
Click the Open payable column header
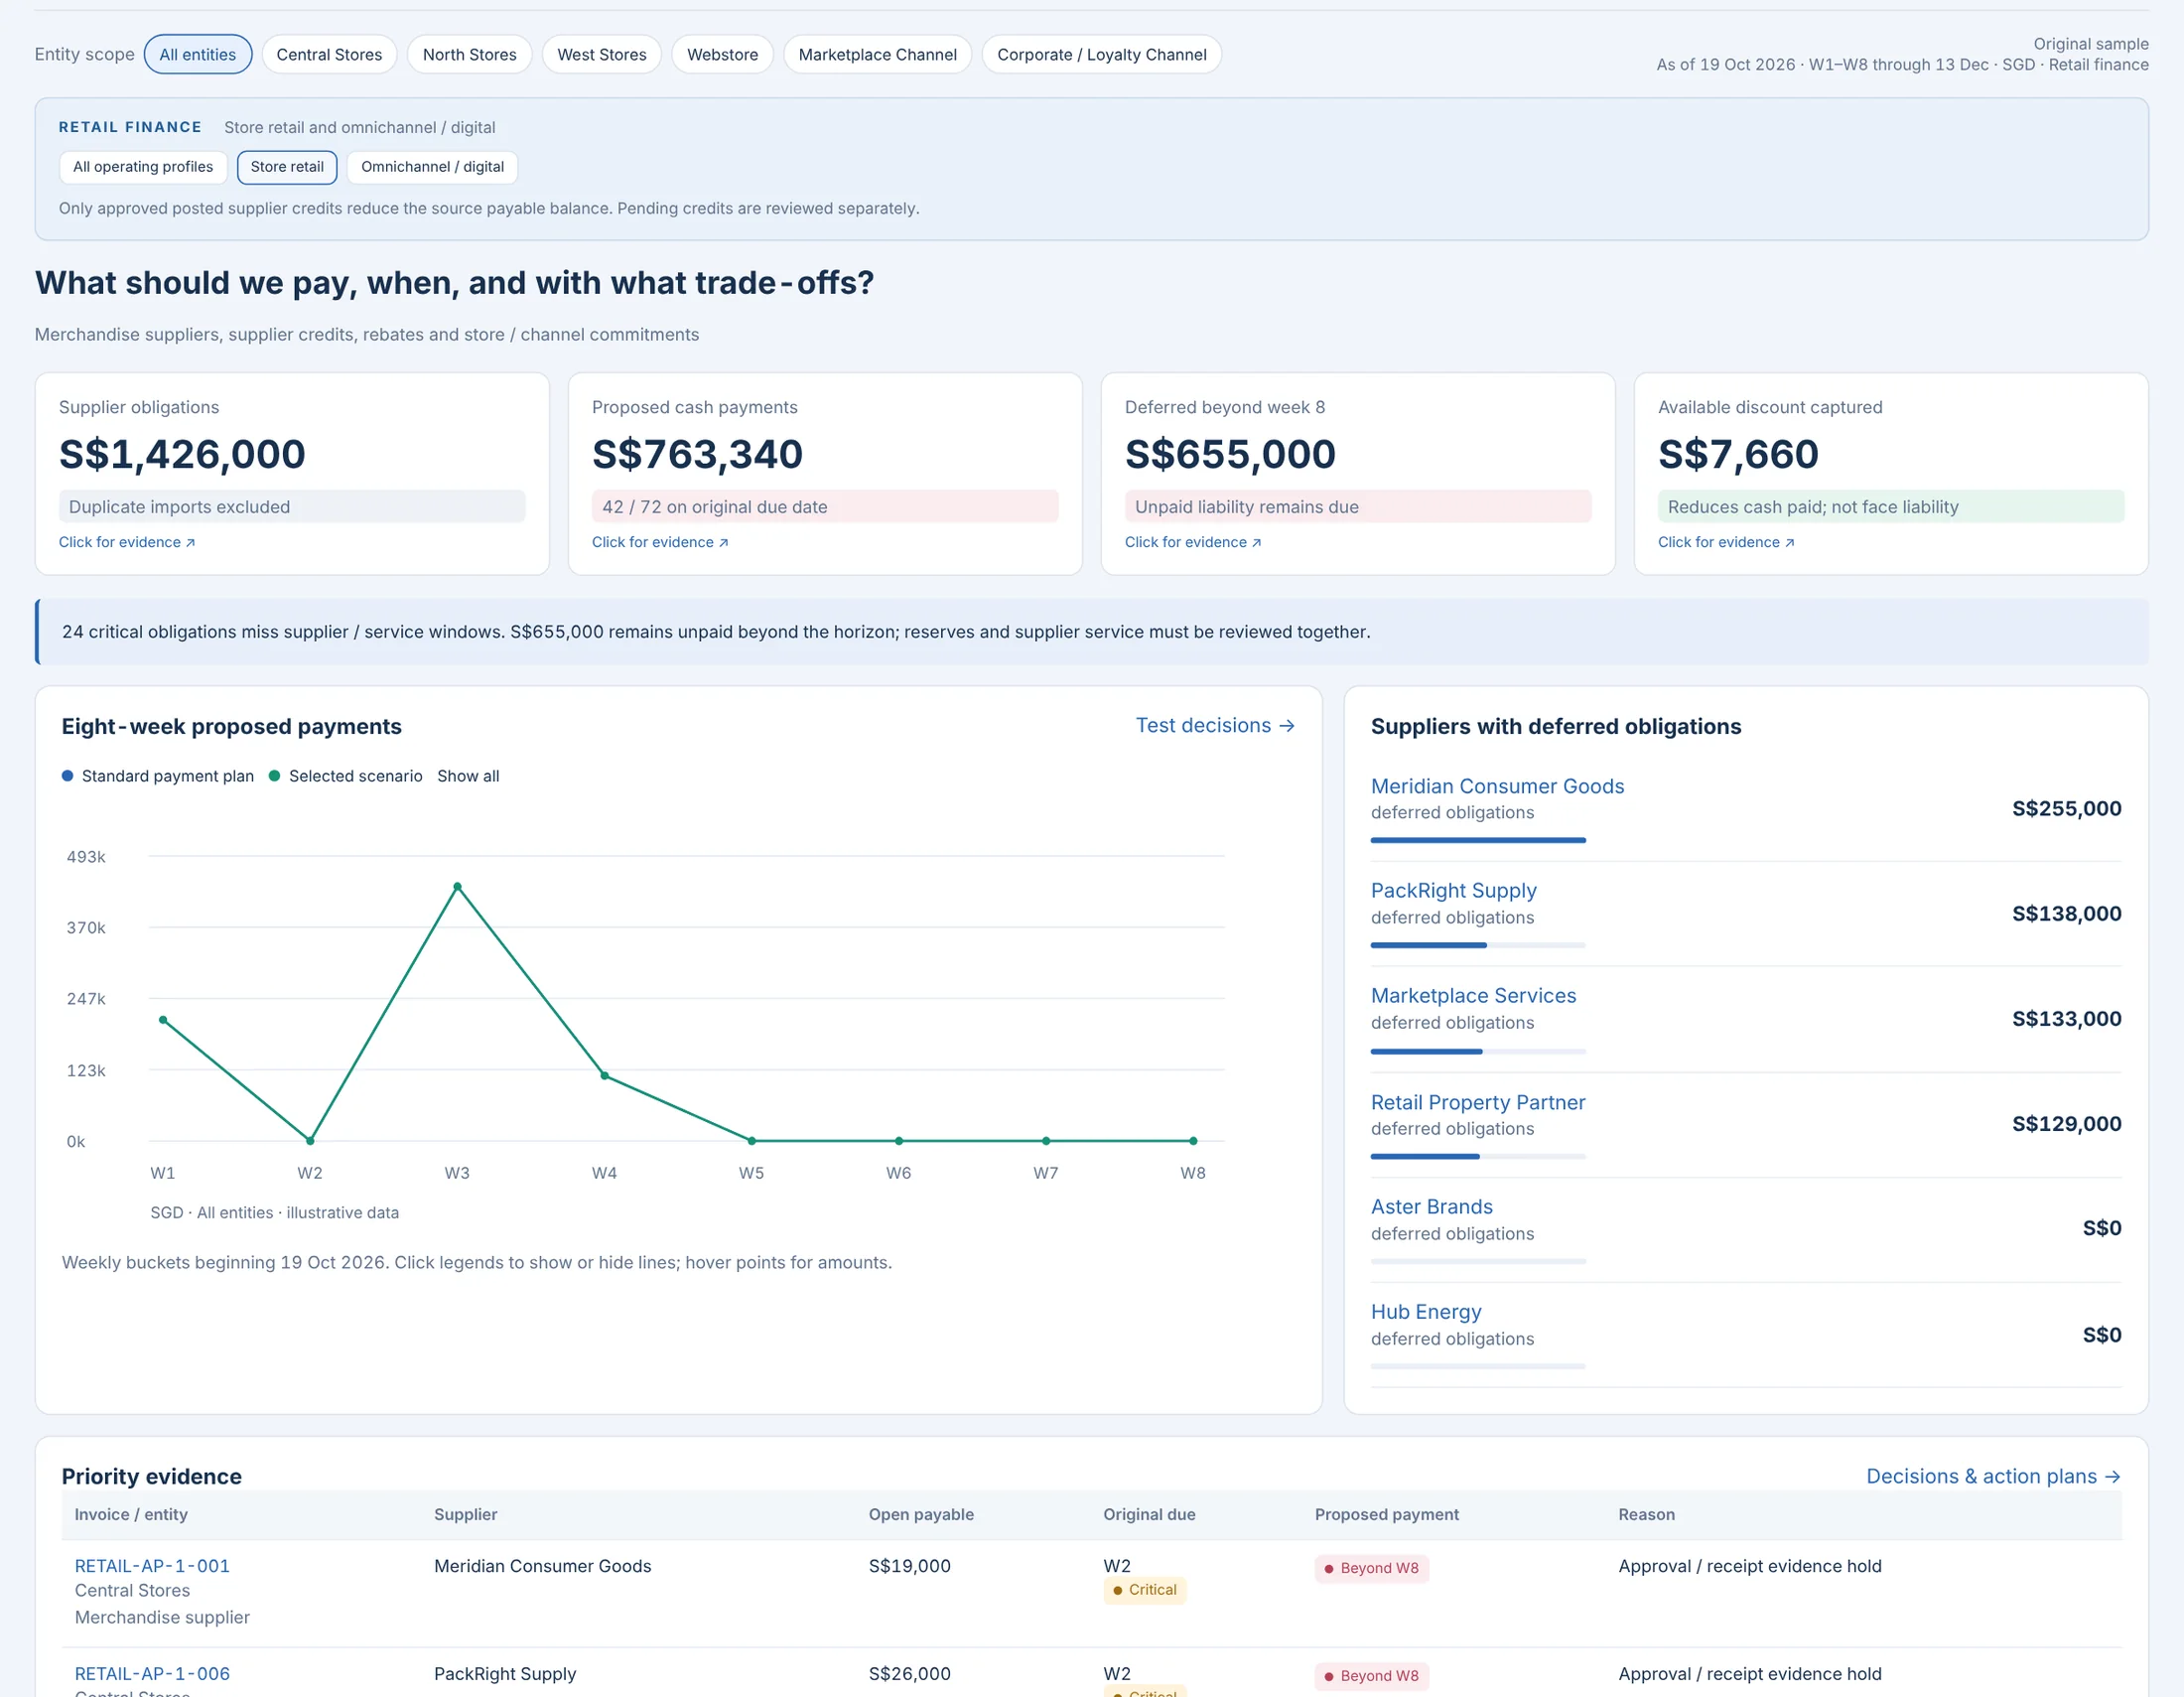click(921, 1514)
